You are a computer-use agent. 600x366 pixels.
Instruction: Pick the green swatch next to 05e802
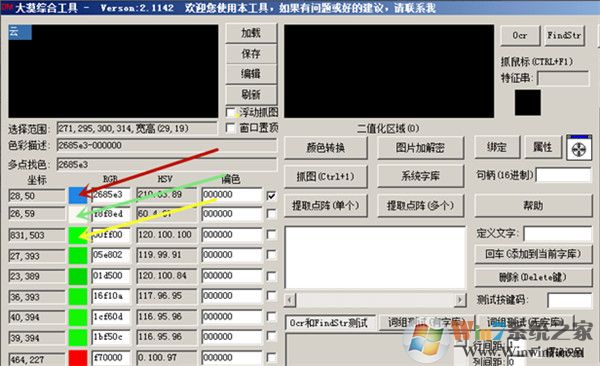coord(78,255)
